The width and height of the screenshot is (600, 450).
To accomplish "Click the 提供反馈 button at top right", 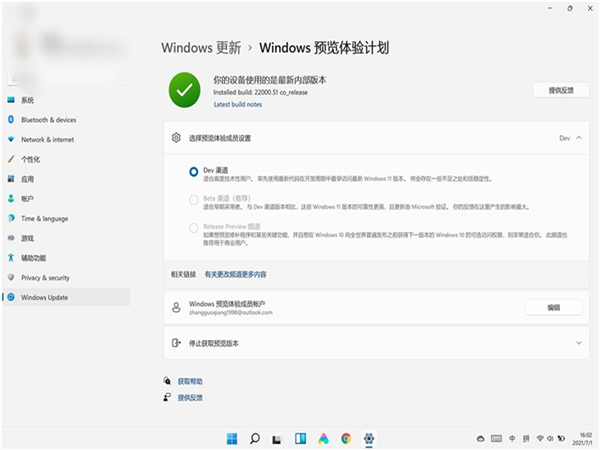I will click(x=560, y=90).
